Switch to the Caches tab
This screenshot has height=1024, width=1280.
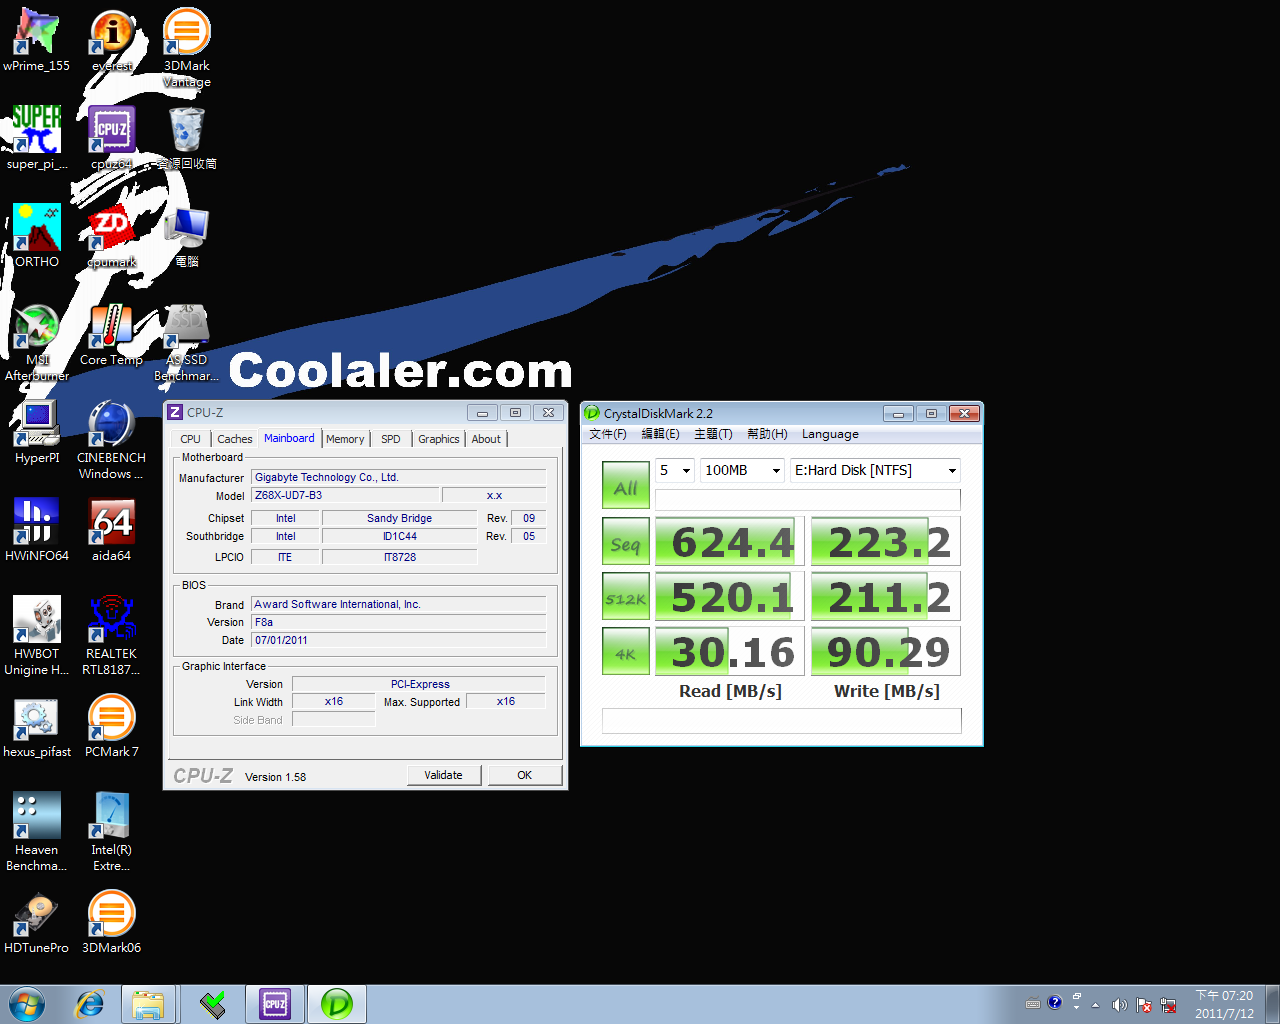coord(235,439)
